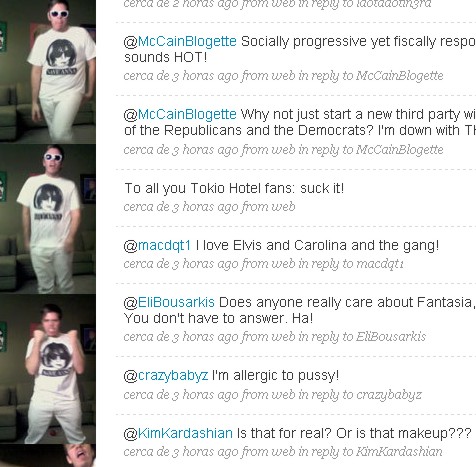This screenshot has width=476, height=467.
Task: Click the 'To all you Tokio Hotel fans' tweet text
Action: point(234,188)
